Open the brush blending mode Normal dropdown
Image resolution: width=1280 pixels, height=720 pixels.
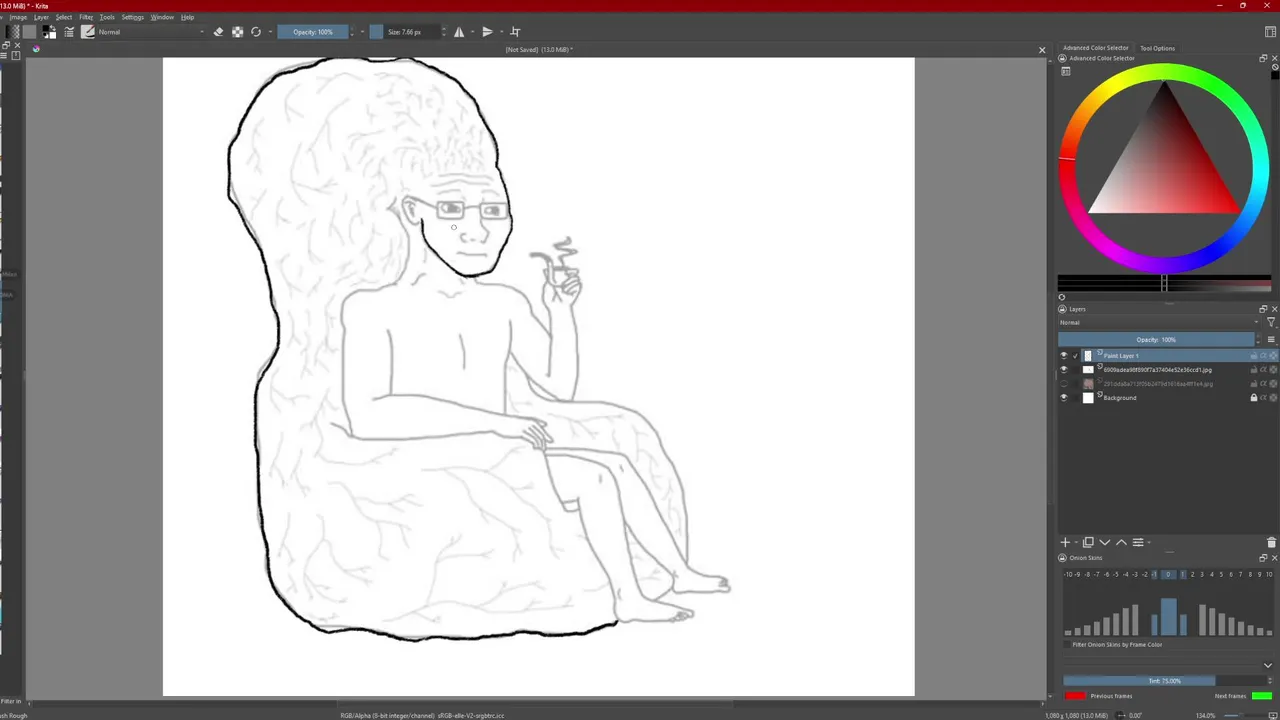pos(150,32)
